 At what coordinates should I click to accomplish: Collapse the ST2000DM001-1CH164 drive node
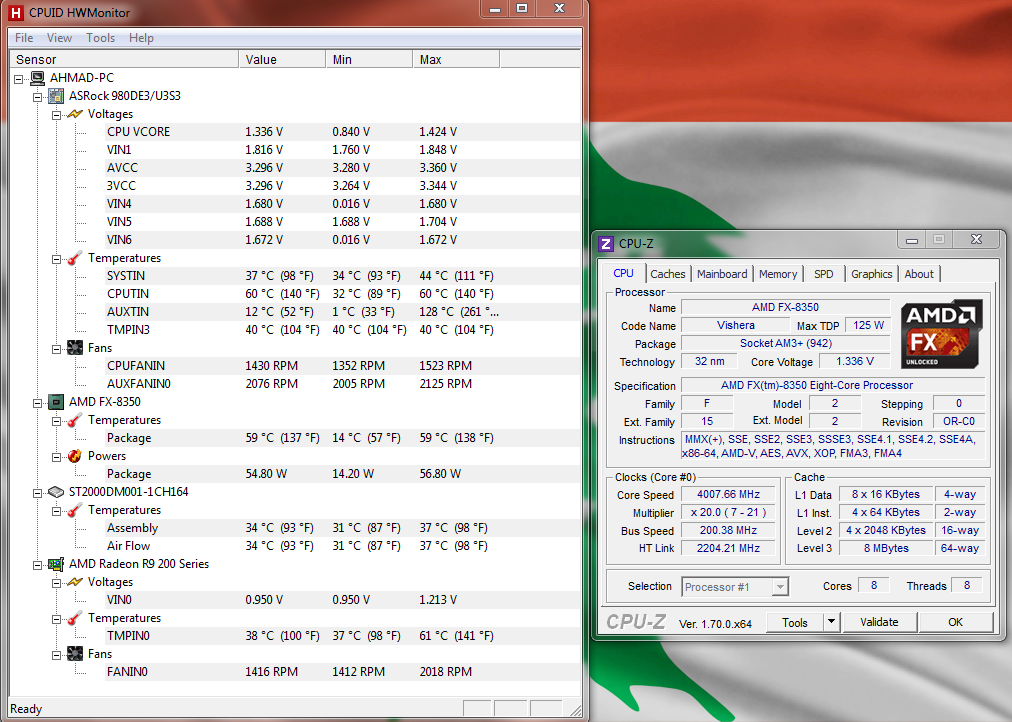[x=37, y=493]
